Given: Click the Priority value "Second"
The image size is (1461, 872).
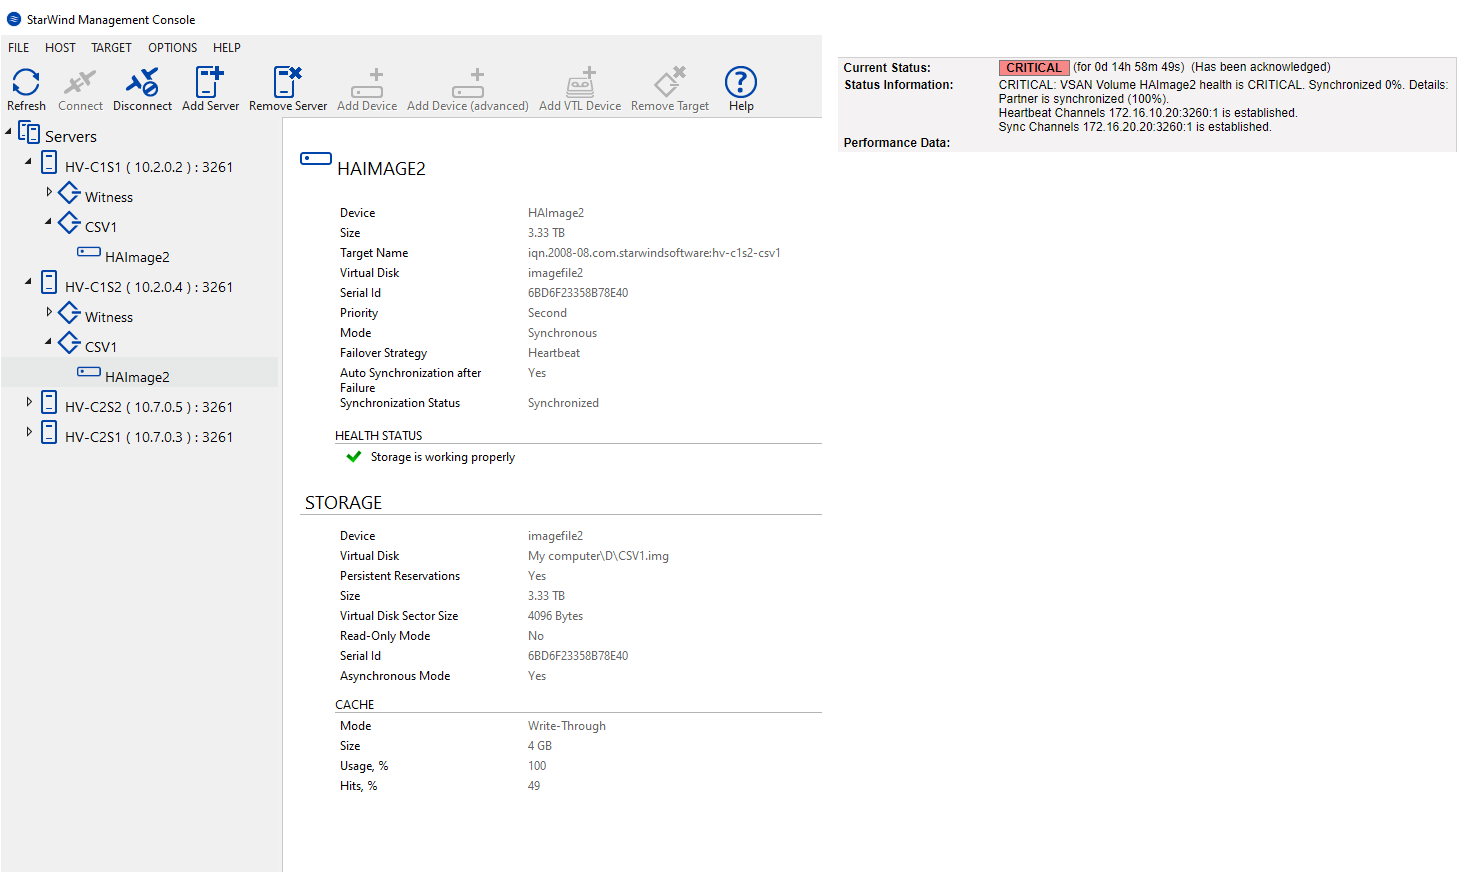Looking at the screenshot, I should coord(547,313).
